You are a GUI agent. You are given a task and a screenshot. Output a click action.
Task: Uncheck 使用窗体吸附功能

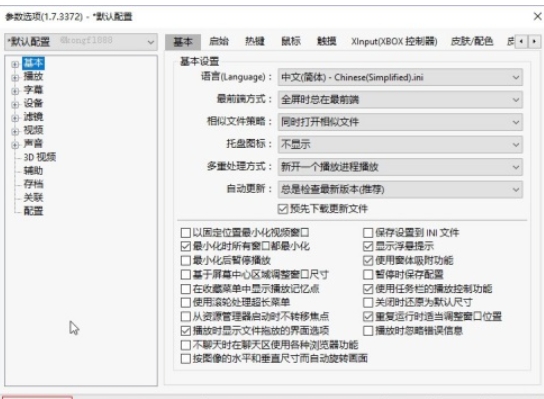368,261
